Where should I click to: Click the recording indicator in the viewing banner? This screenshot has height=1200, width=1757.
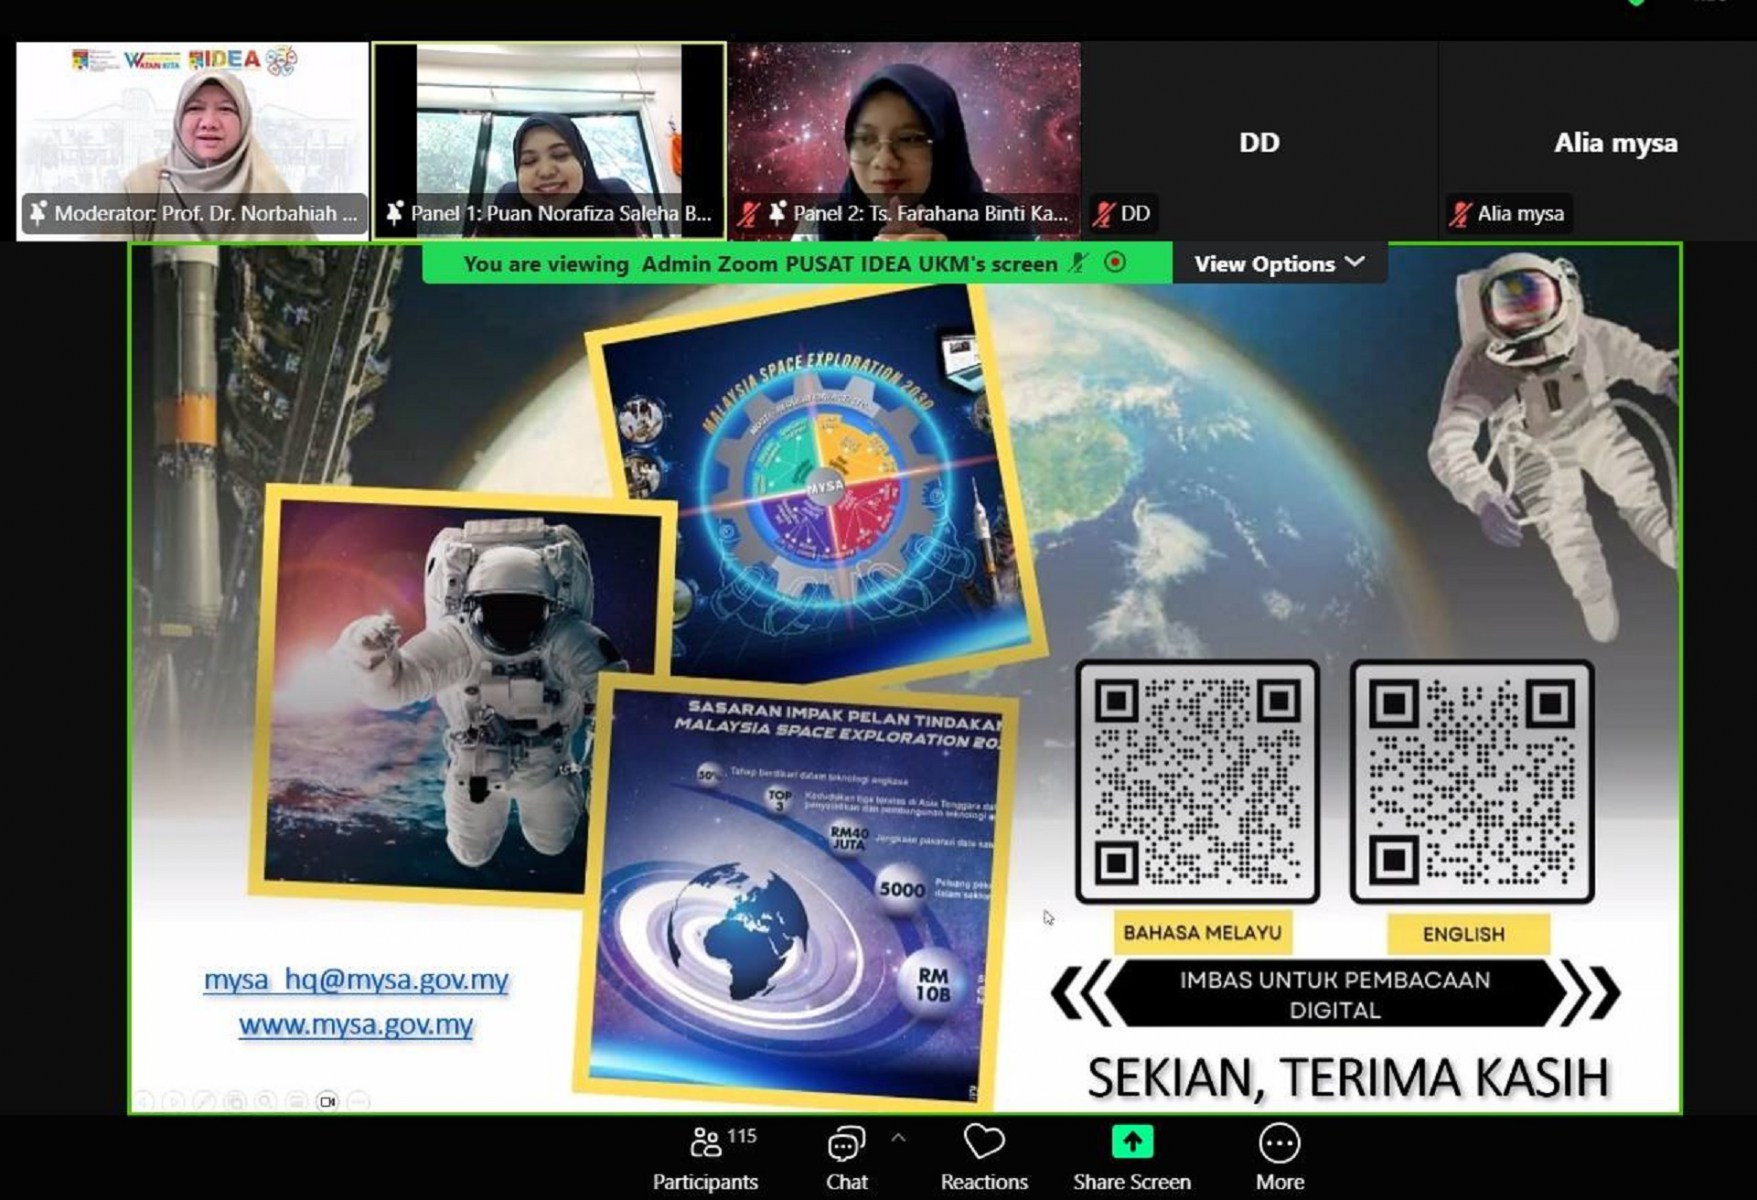tap(1115, 262)
